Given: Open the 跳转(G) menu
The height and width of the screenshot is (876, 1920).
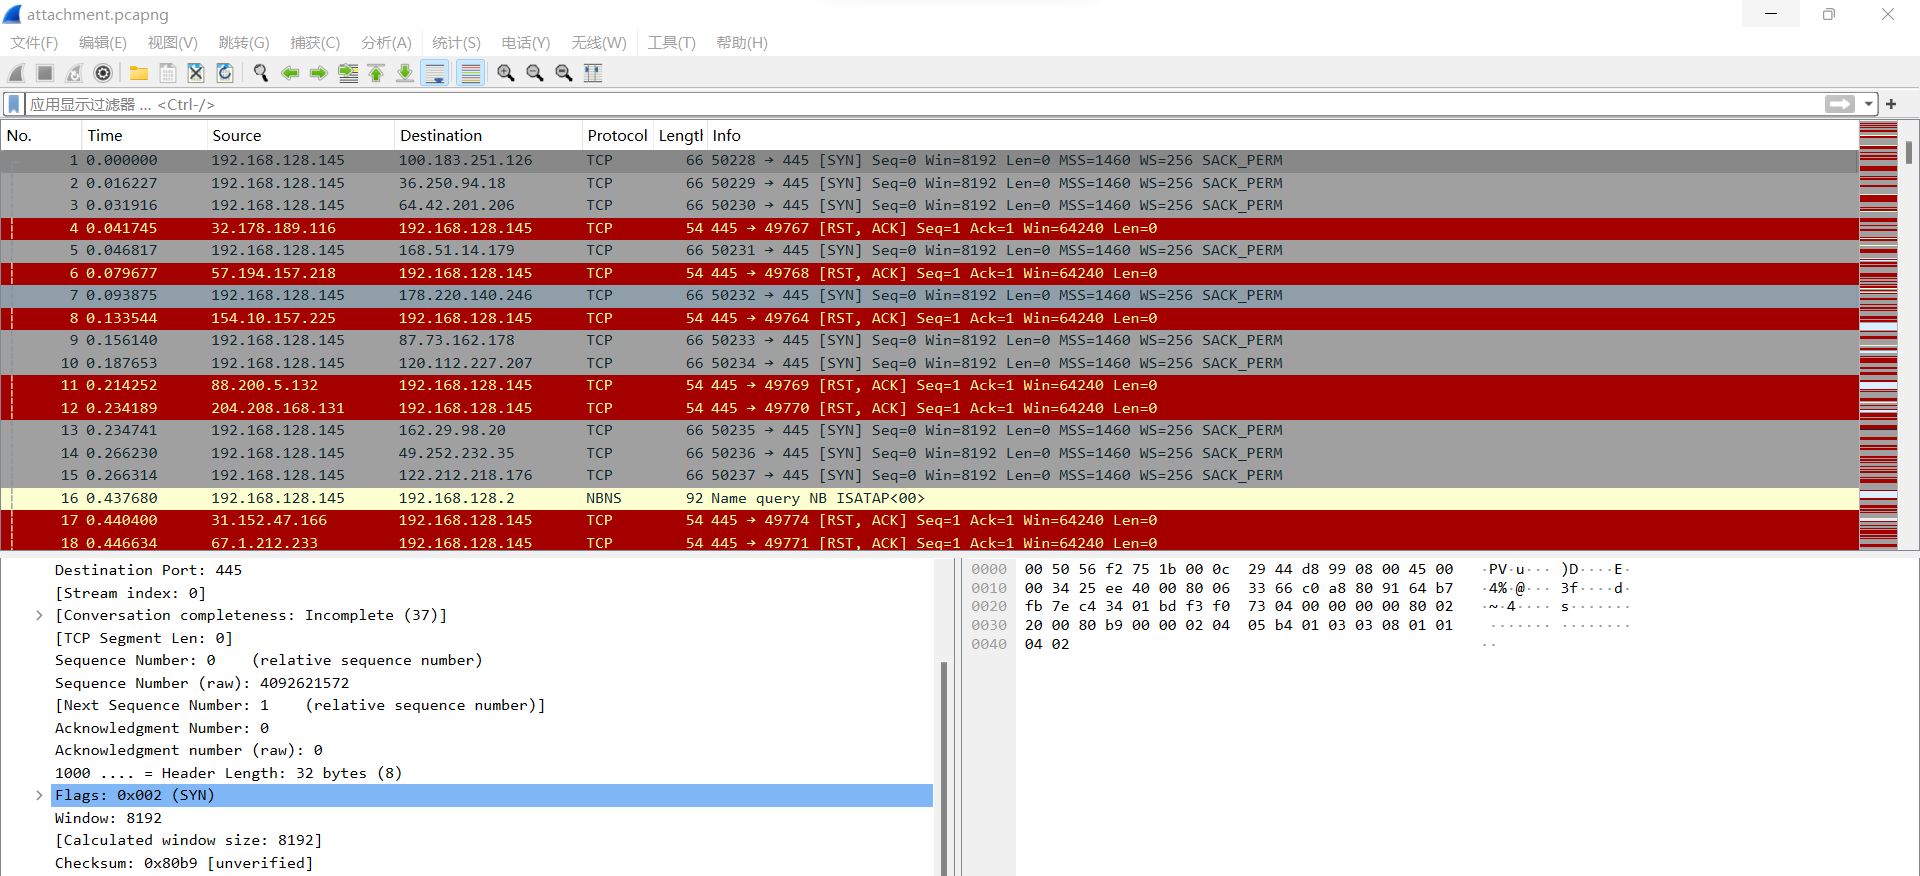Looking at the screenshot, I should pos(244,43).
